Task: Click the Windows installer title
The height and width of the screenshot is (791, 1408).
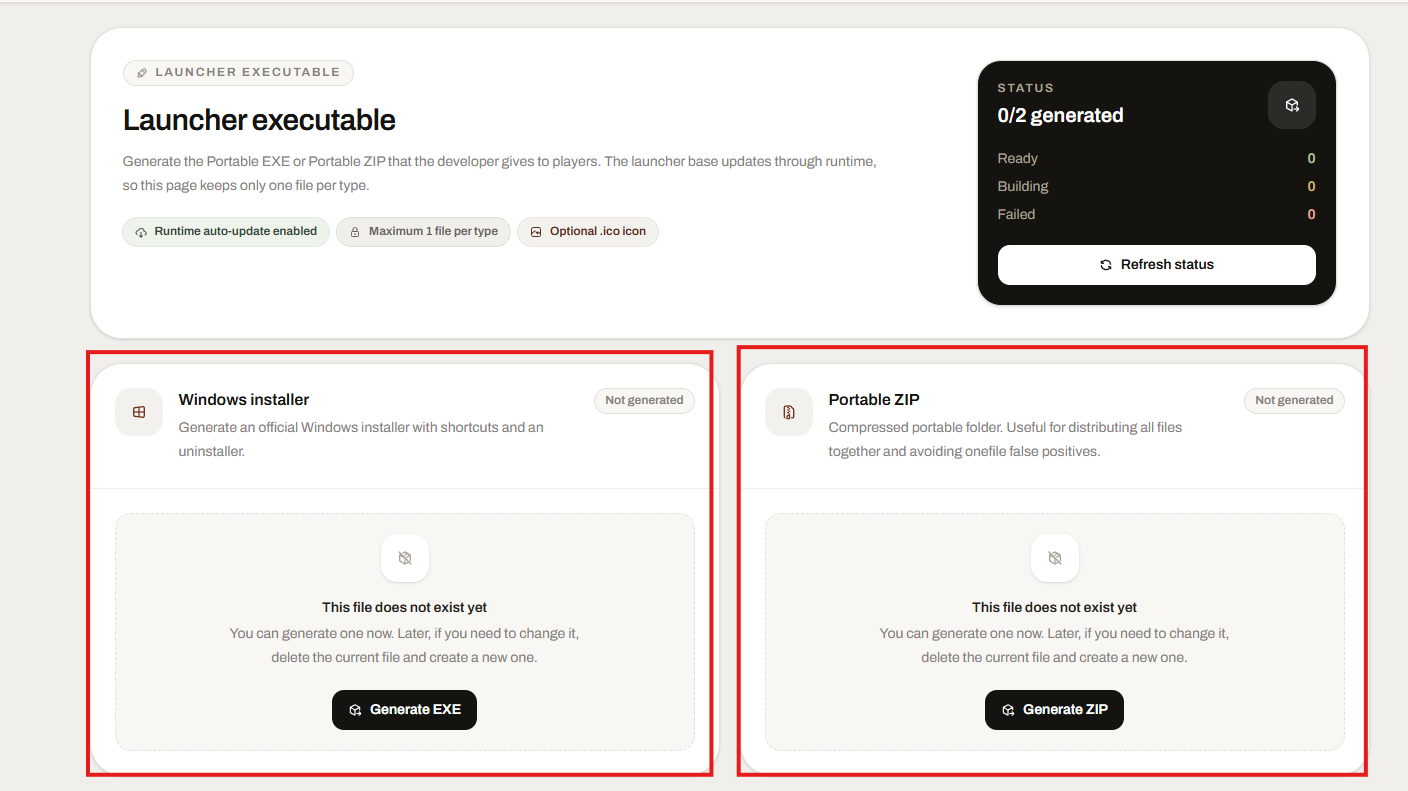Action: click(x=244, y=400)
